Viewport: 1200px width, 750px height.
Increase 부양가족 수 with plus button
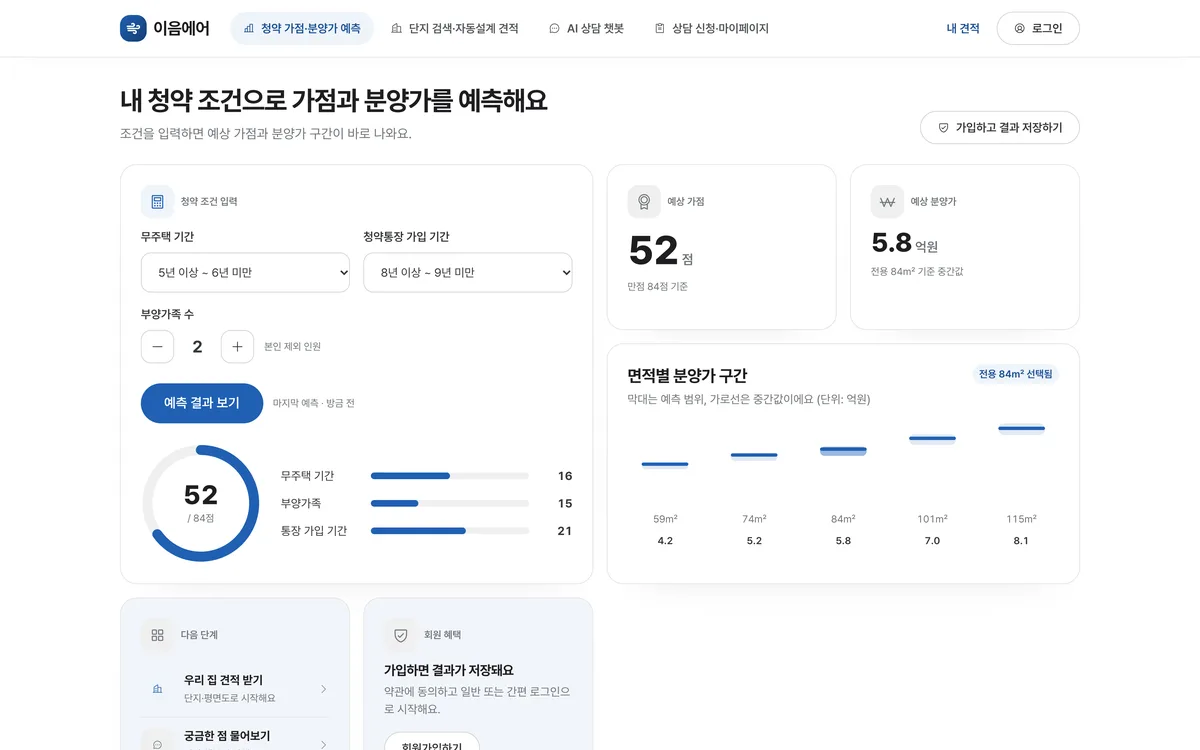point(237,347)
